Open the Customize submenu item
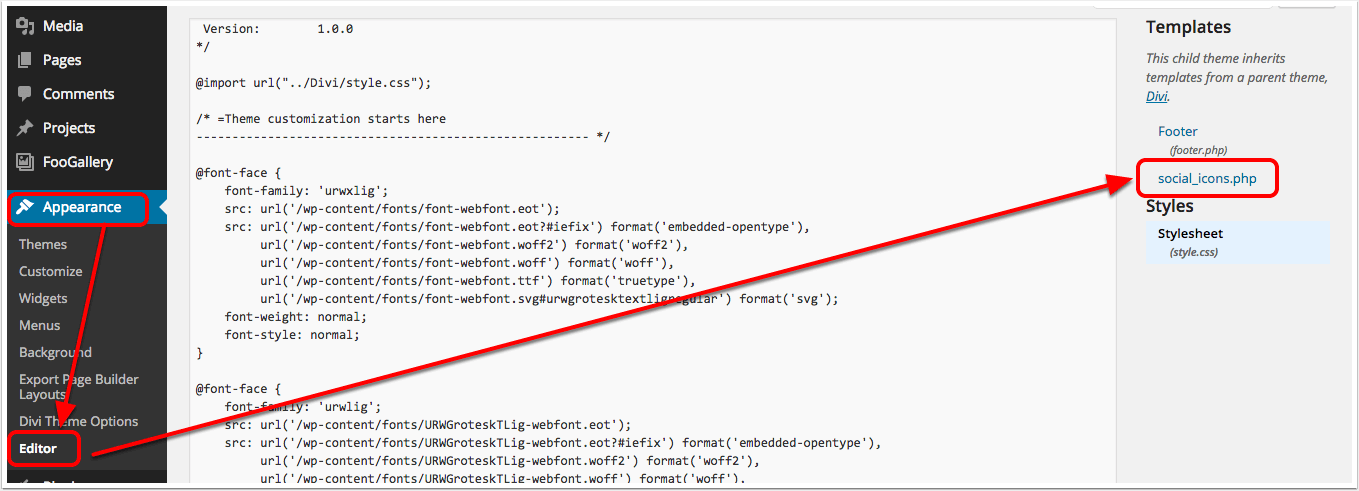Viewport: 1359px width, 491px height. [x=51, y=271]
